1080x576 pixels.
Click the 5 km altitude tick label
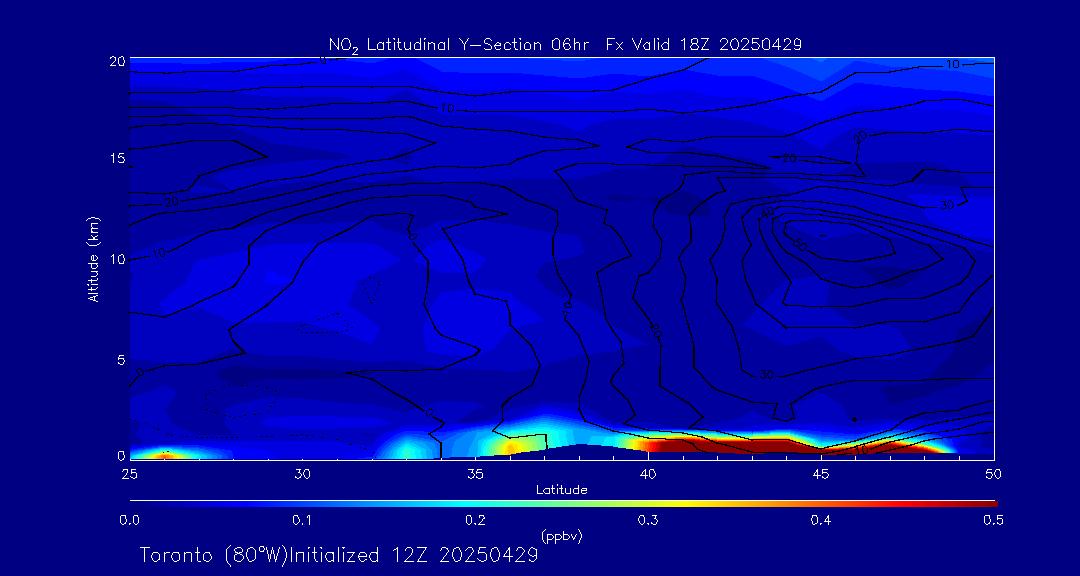pyautogui.click(x=119, y=359)
